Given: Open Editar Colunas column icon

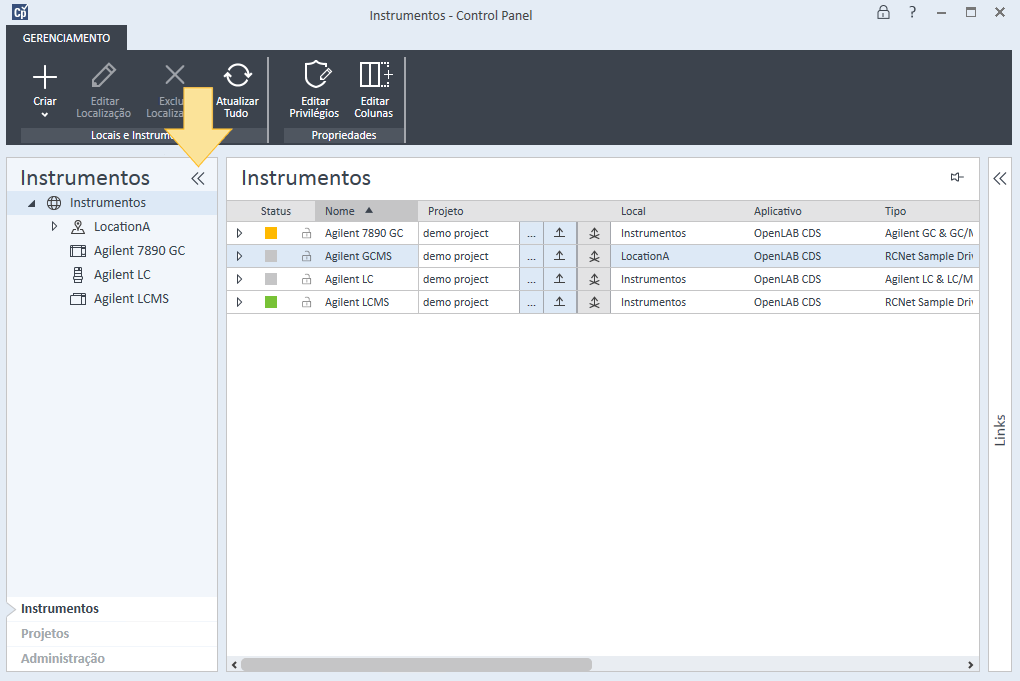Looking at the screenshot, I should pyautogui.click(x=375, y=75).
